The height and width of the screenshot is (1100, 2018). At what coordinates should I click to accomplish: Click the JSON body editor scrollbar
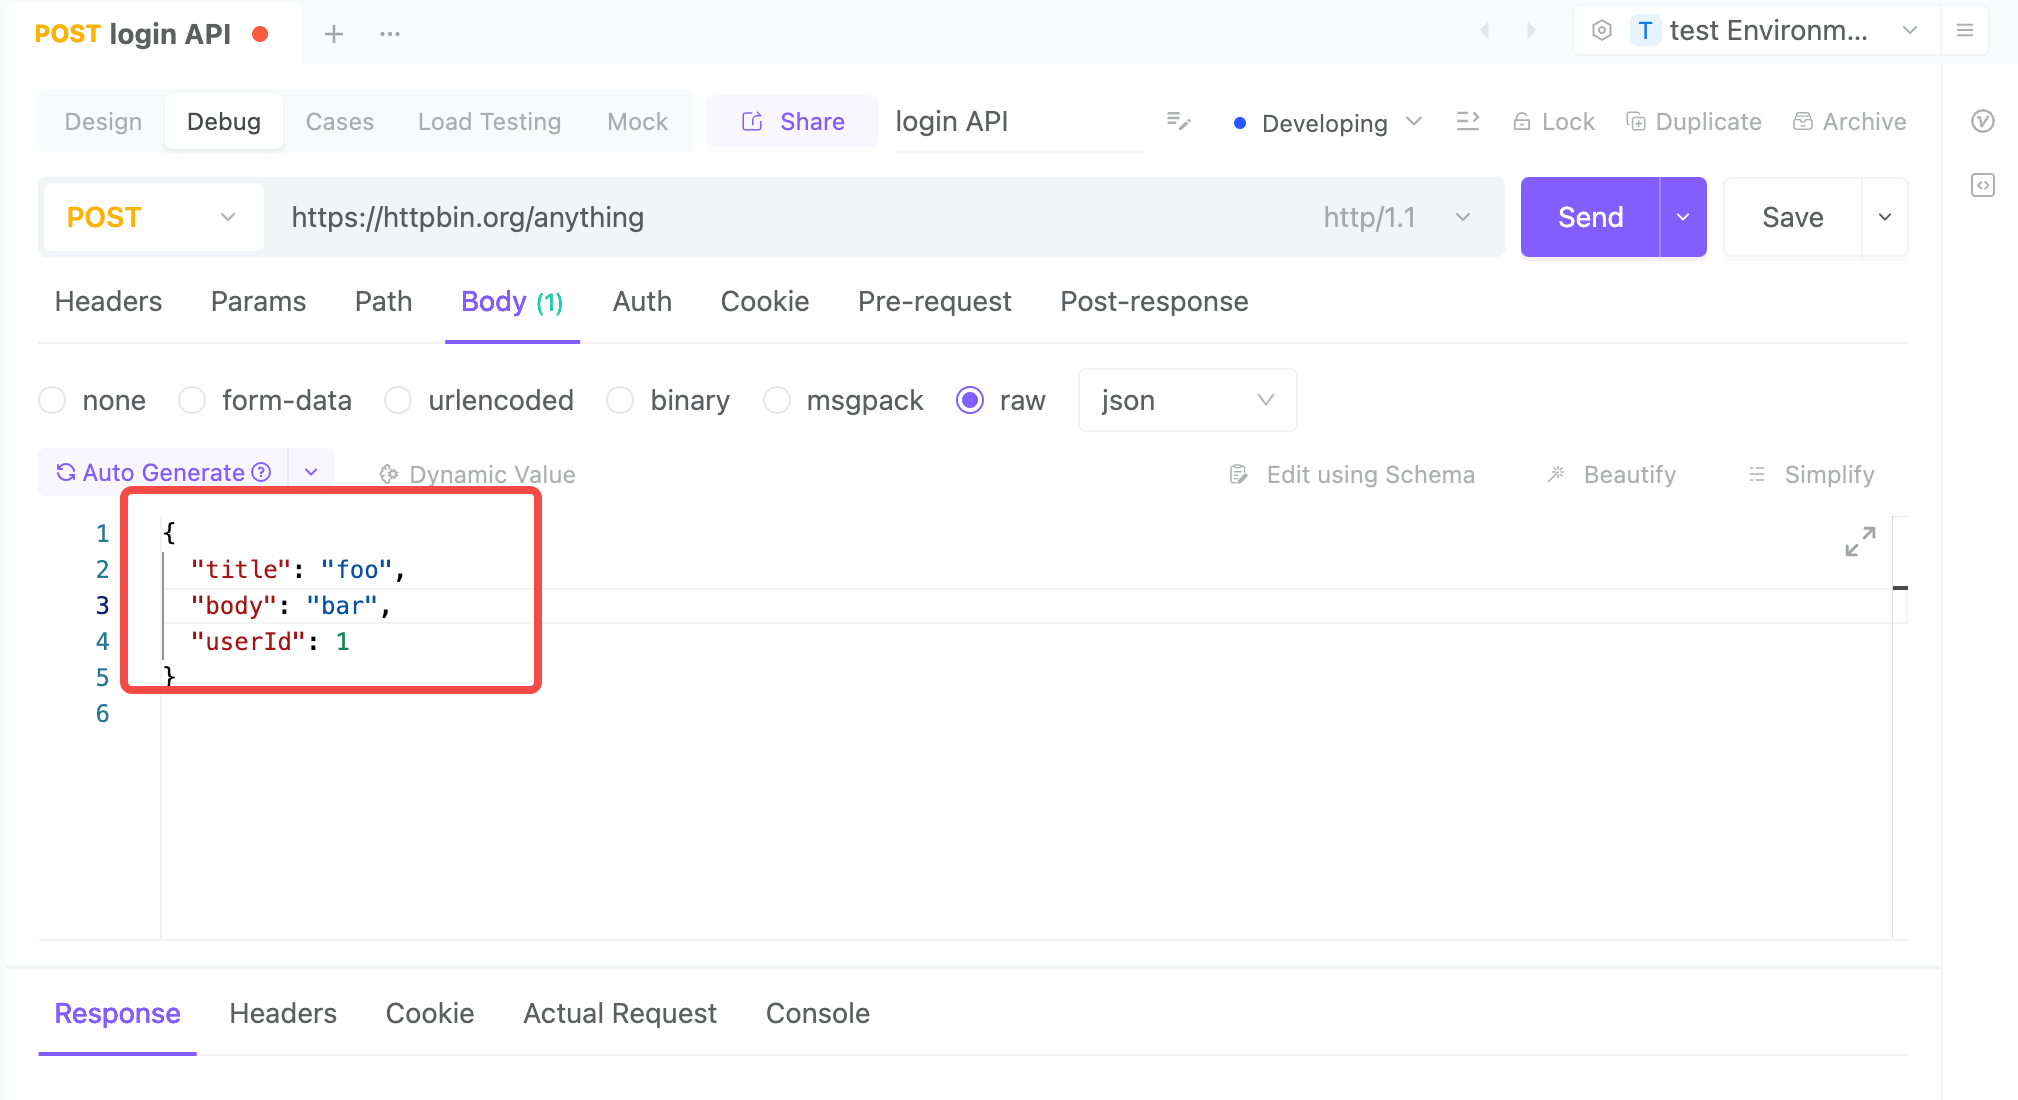point(1900,727)
